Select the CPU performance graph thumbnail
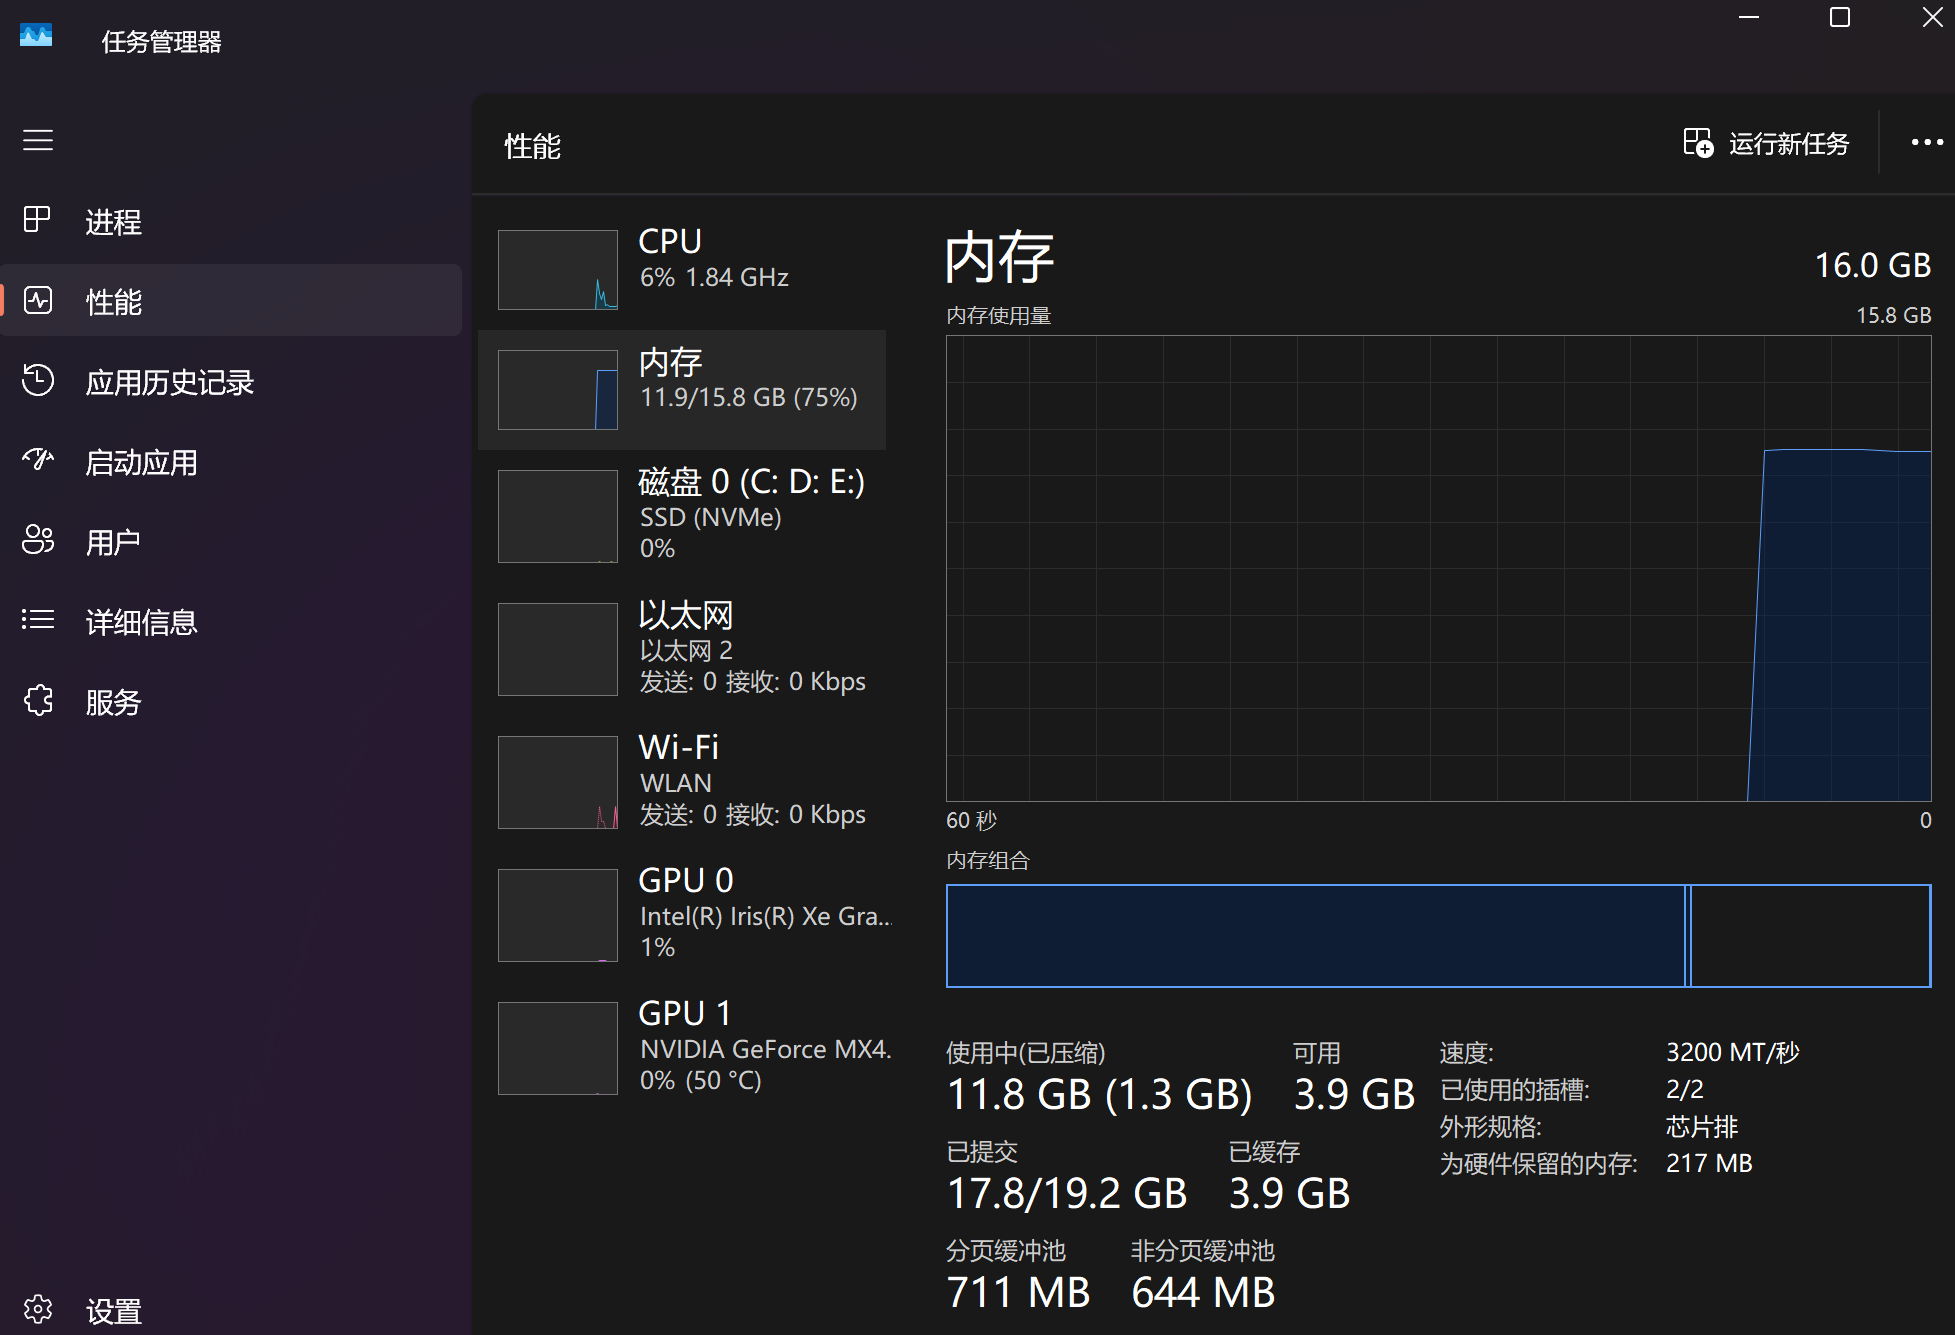 (x=558, y=270)
